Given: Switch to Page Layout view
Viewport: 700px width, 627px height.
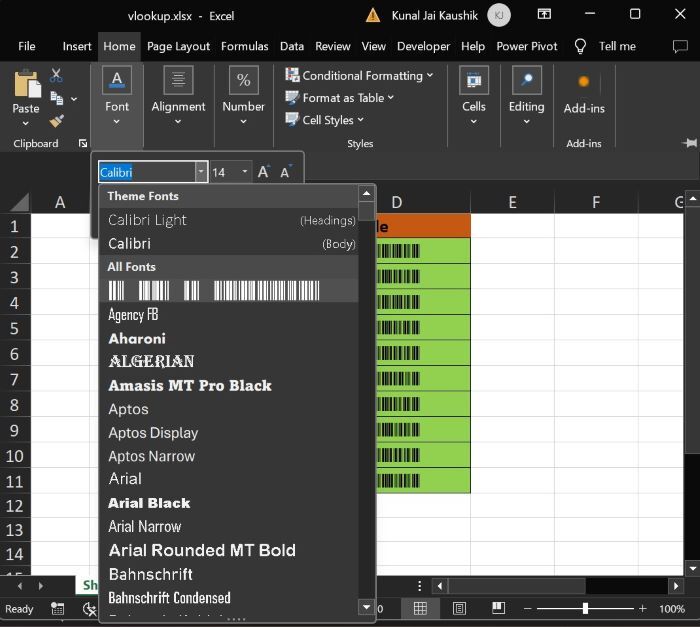Looking at the screenshot, I should [459, 608].
